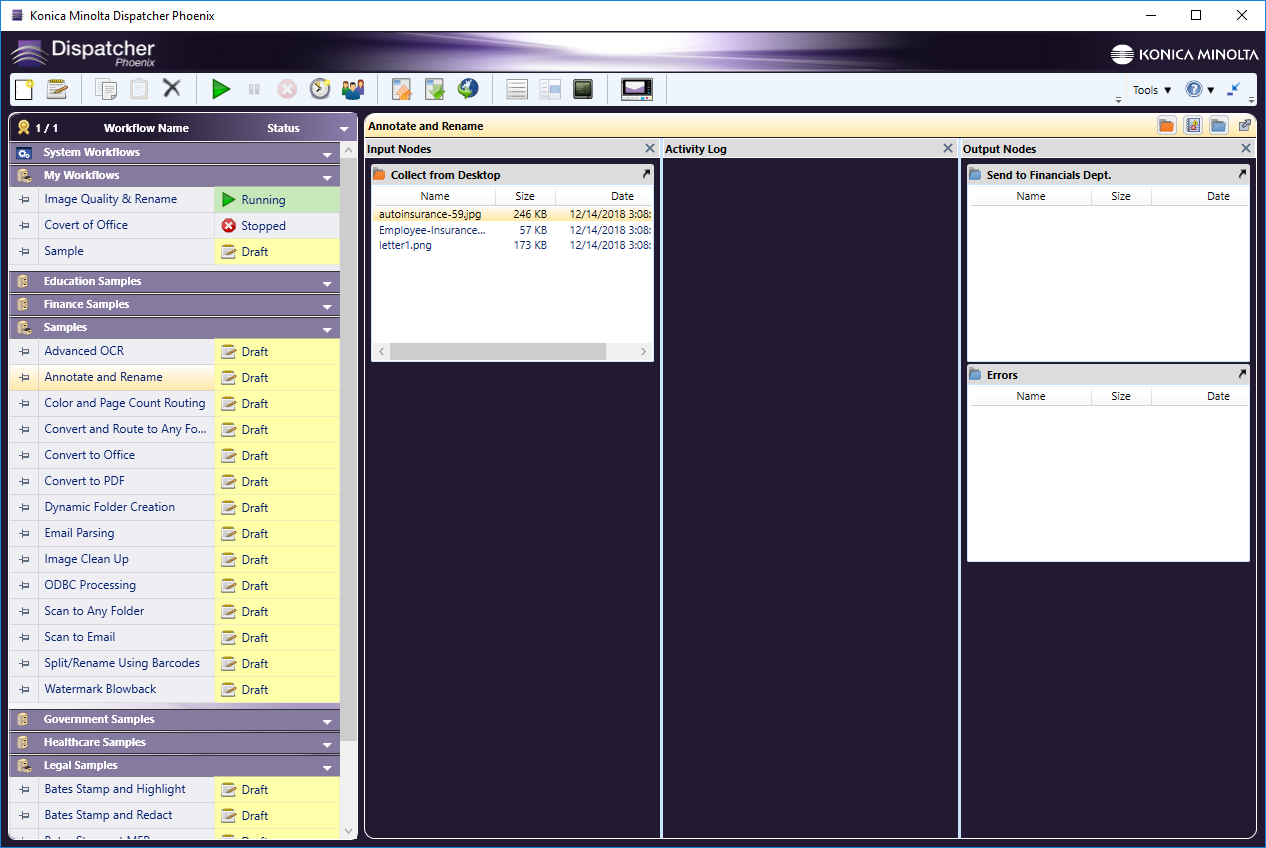Expand the Healthcare Samples group
Viewport: 1266px width, 848px height.
pyautogui.click(x=327, y=744)
